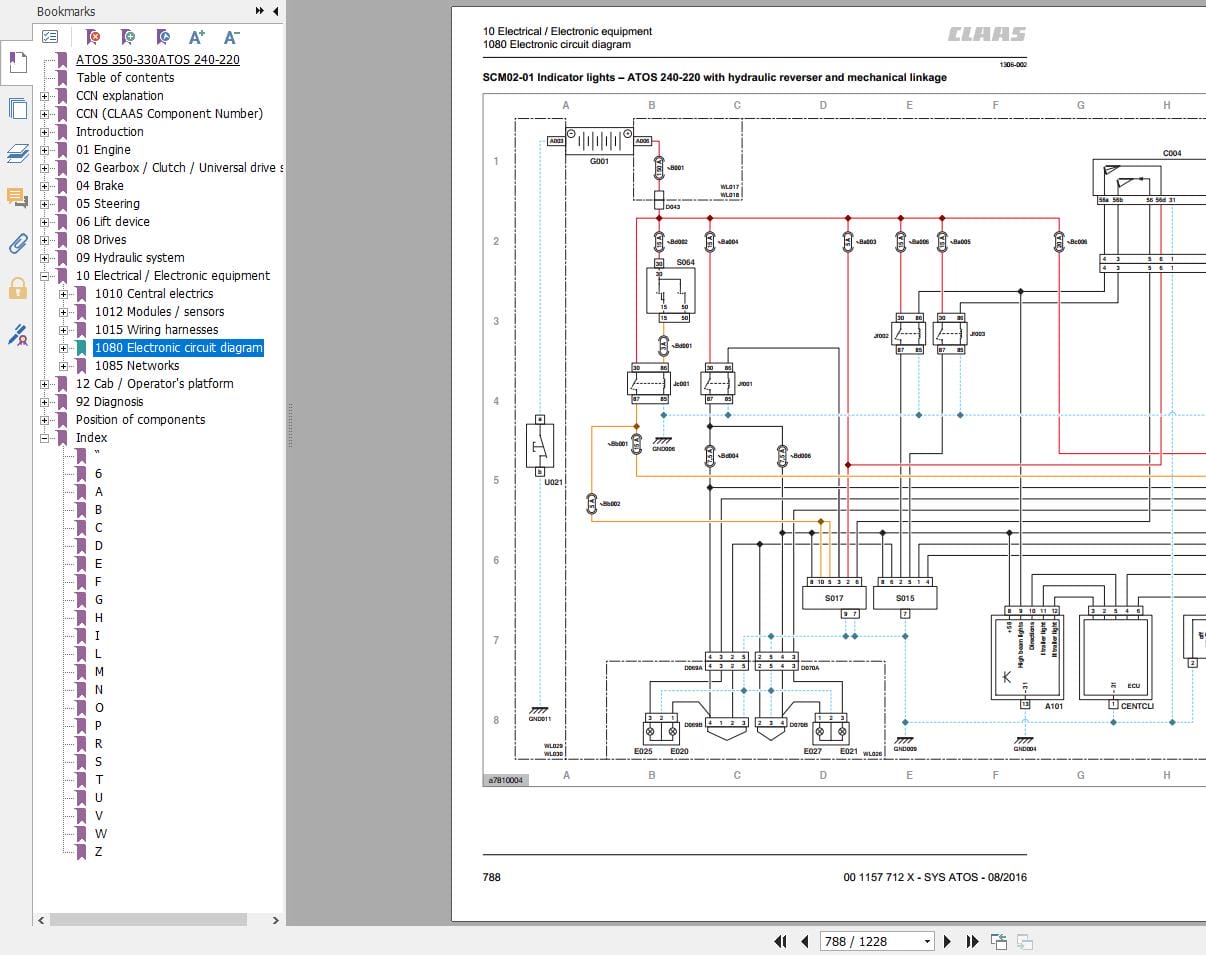This screenshot has width=1206, height=955.
Task: Click the set bookmark destination icon
Action: point(163,37)
